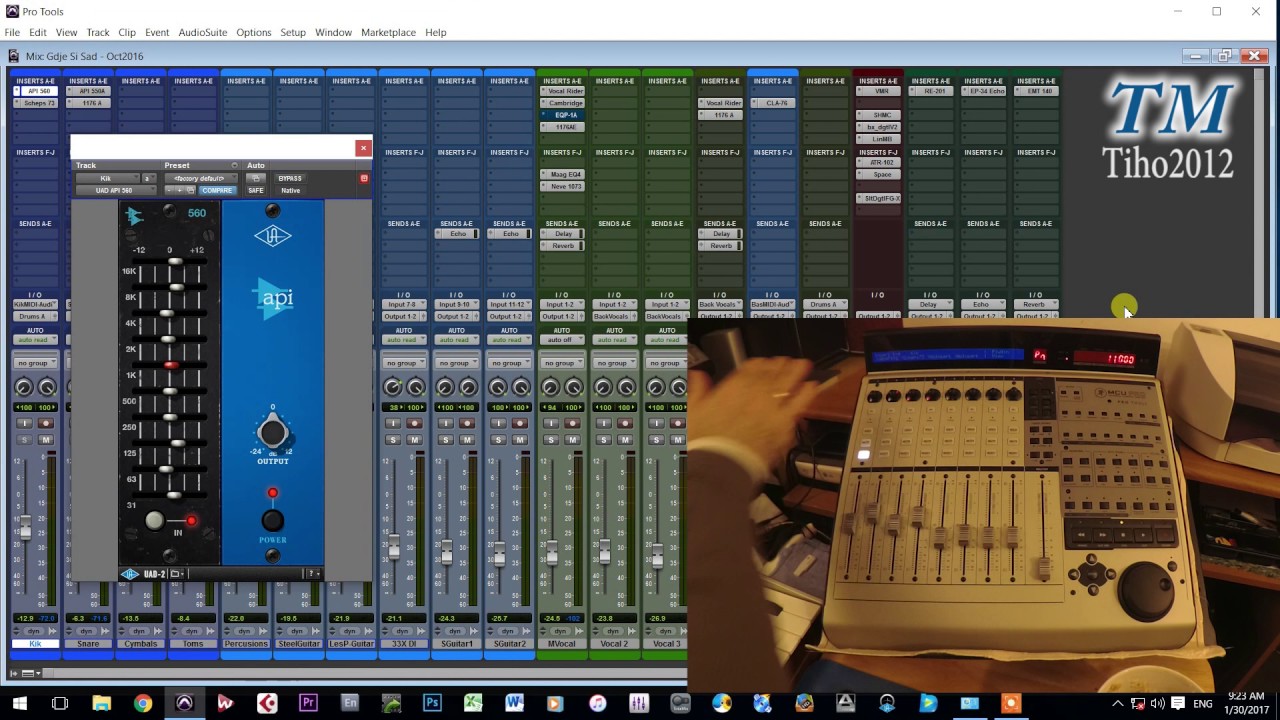Viewport: 1280px width, 720px height.
Task: Open Microsoft Word from taskbar
Action: coord(514,704)
